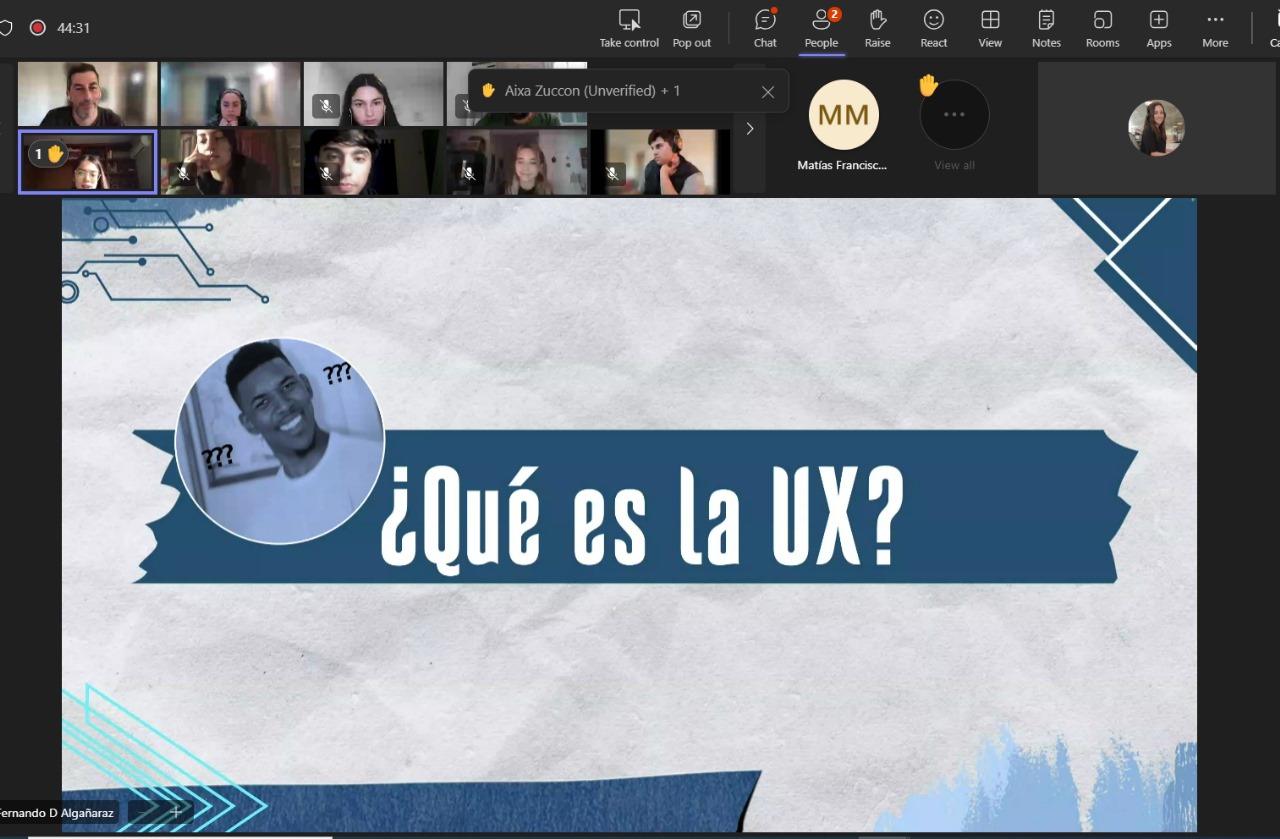
Task: Open the More actions menu
Action: [1215, 28]
